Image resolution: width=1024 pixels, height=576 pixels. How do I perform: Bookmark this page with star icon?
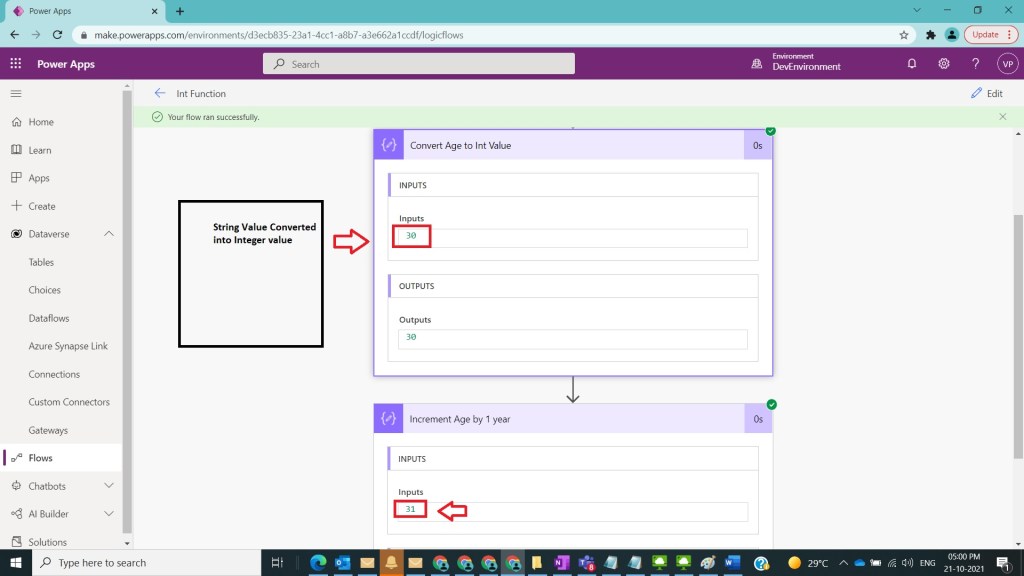pyautogui.click(x=904, y=34)
